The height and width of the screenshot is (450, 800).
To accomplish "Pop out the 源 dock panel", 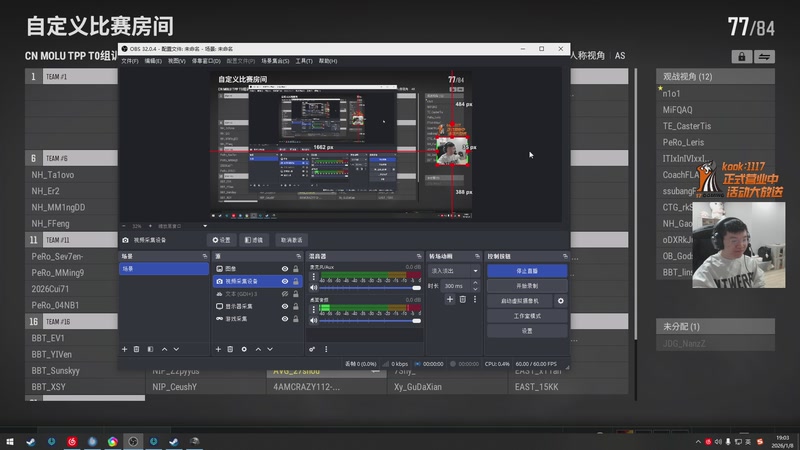I will (298, 256).
